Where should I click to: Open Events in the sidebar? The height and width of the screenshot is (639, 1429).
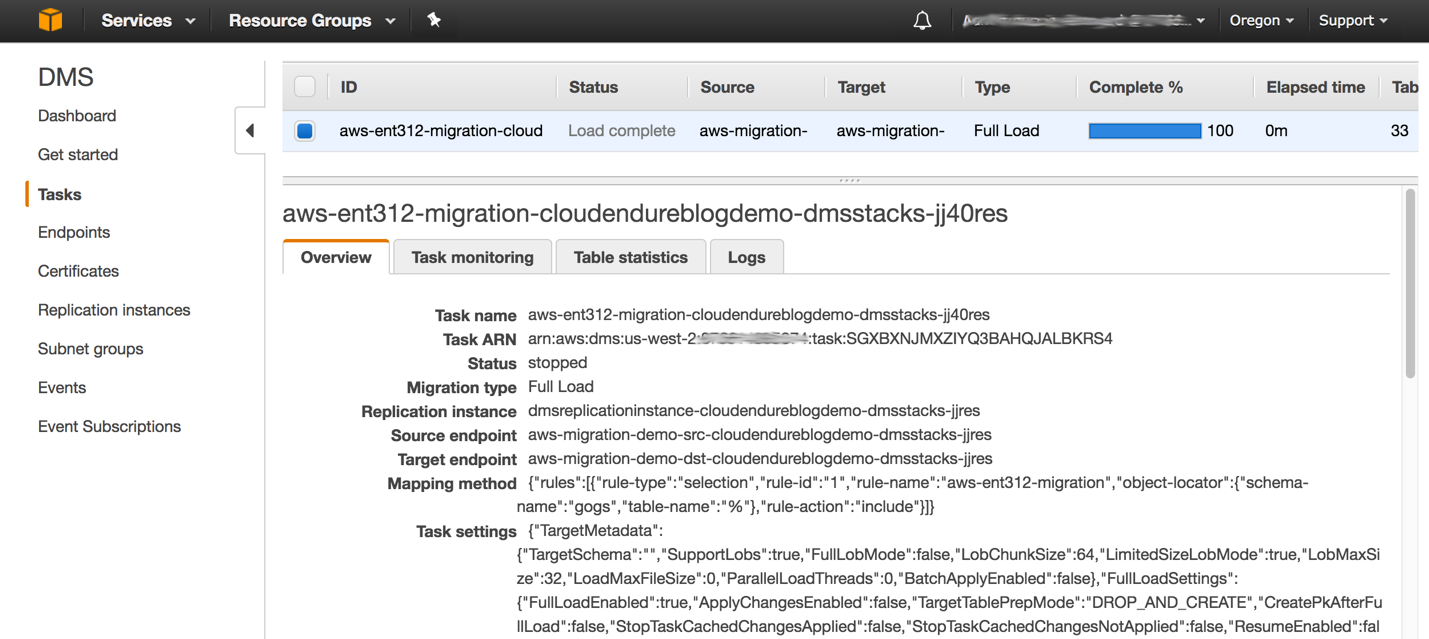click(62, 388)
